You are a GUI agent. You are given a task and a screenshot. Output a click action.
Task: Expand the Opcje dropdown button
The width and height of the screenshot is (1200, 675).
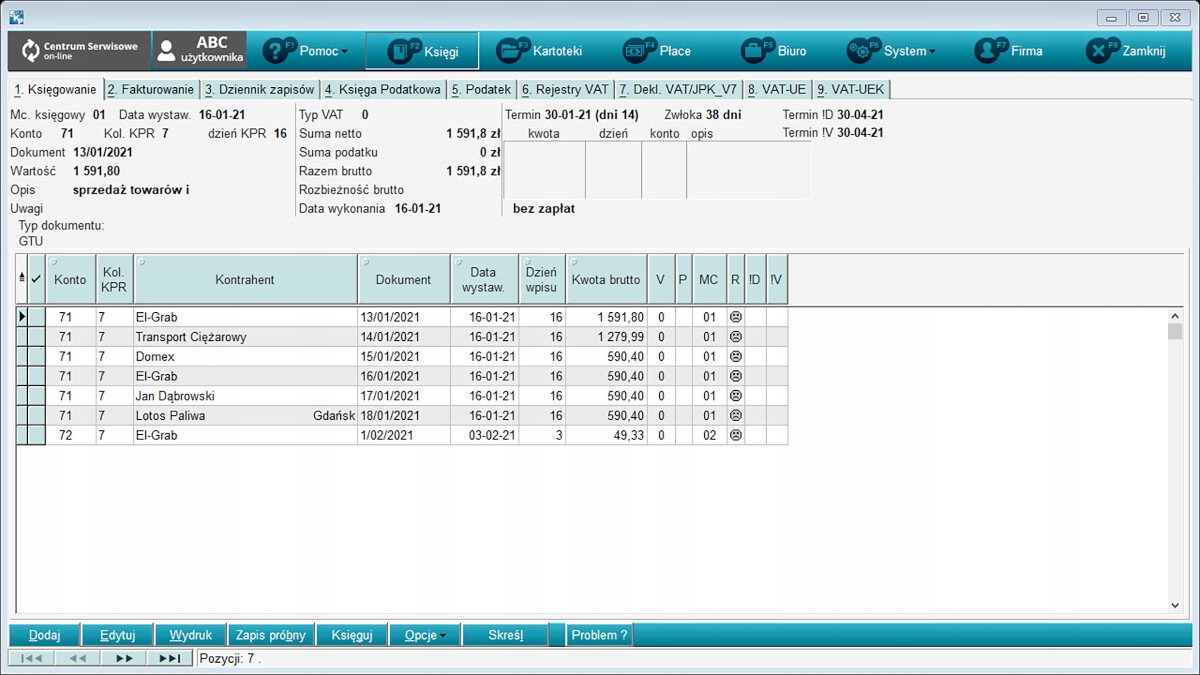click(425, 635)
